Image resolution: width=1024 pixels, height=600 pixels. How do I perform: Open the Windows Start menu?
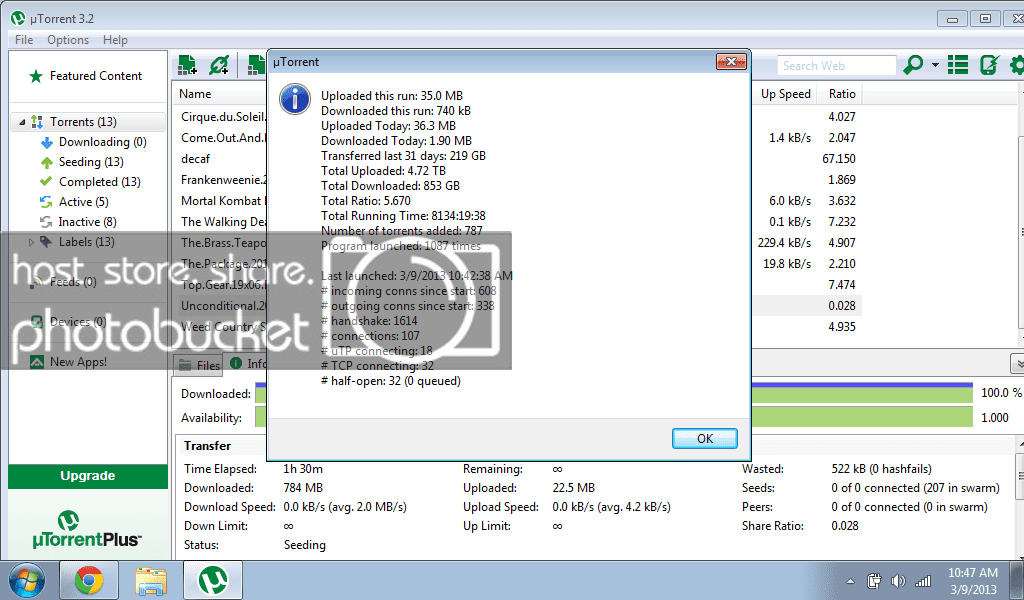click(x=27, y=580)
